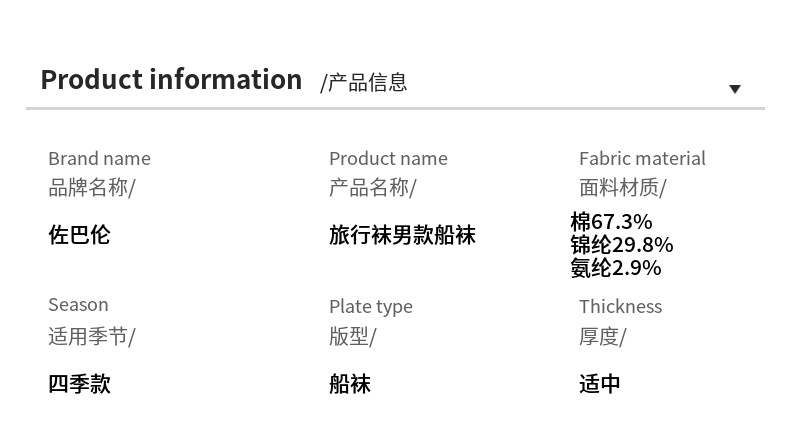Select the Plate type label

[x=370, y=306]
